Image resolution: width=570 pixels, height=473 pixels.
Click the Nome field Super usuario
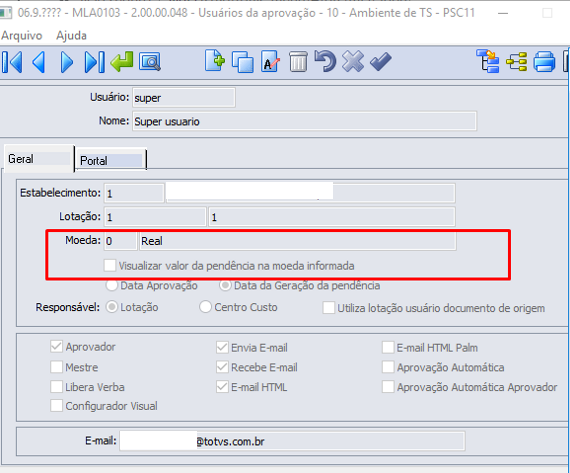coord(305,121)
